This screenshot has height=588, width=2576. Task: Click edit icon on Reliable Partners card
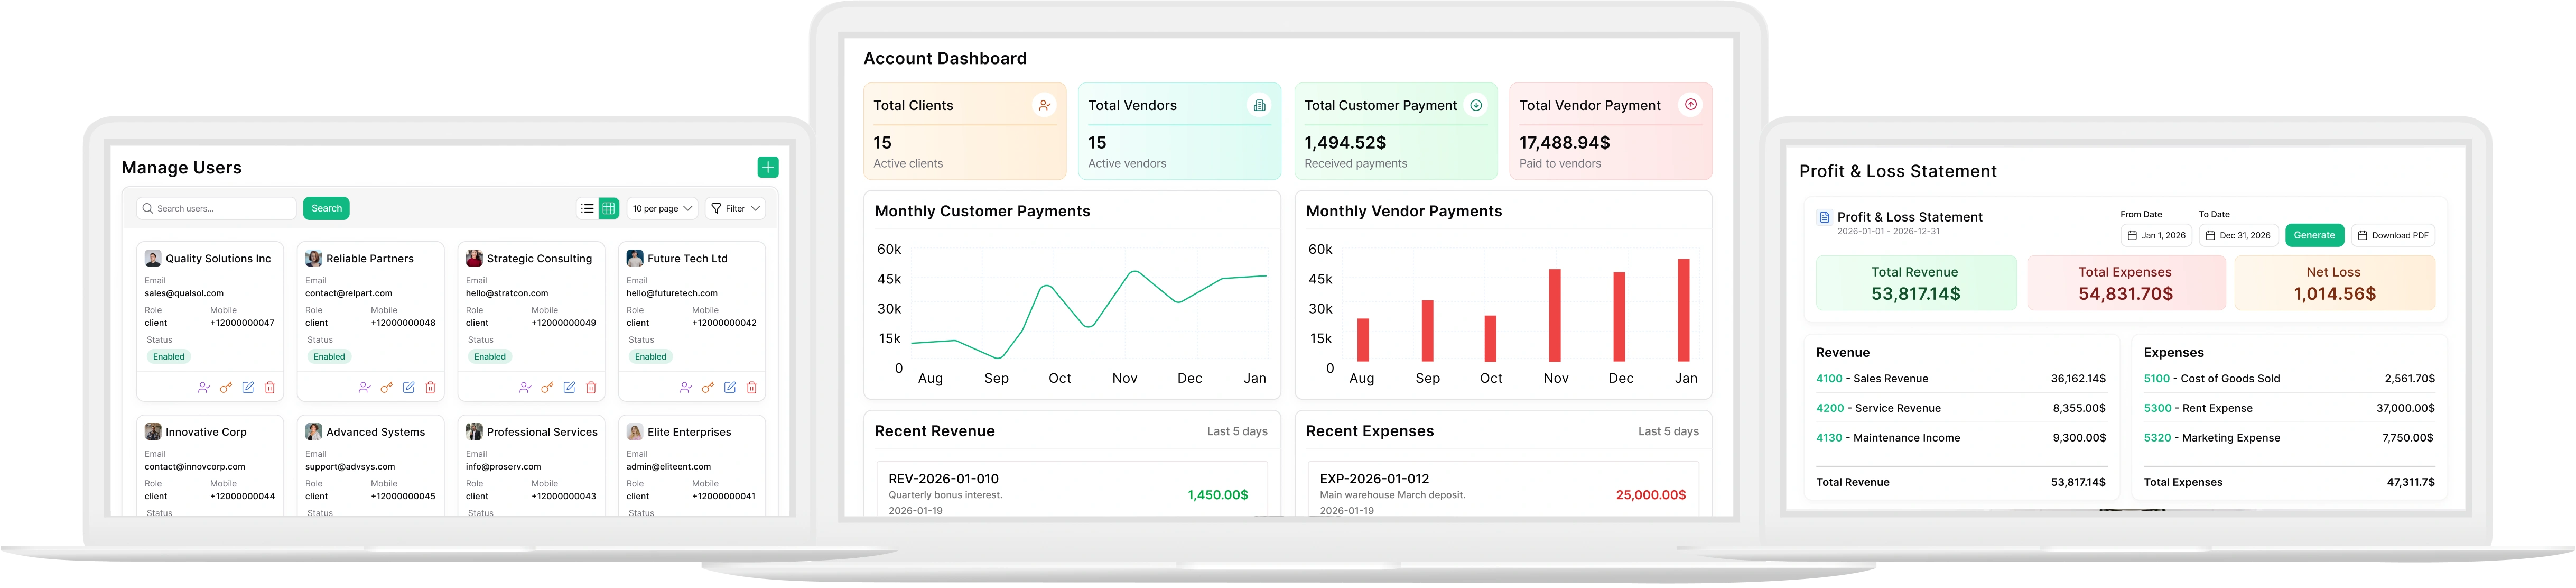[408, 387]
